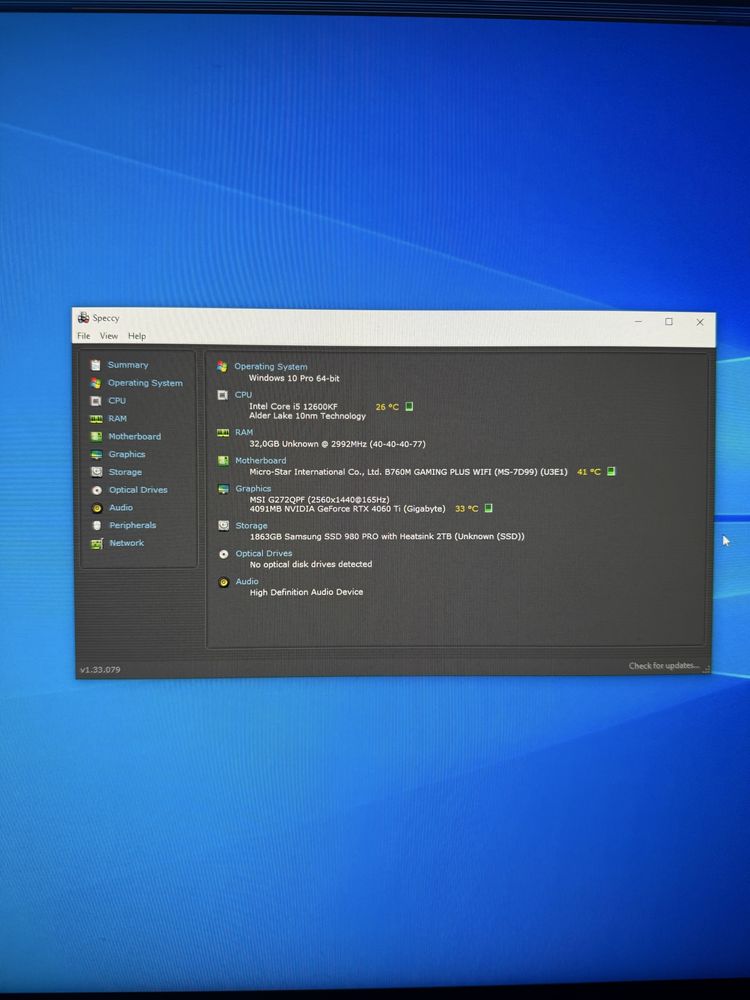750x1000 pixels.
Task: Click the Audio heading link in summary
Action: pyautogui.click(x=247, y=582)
